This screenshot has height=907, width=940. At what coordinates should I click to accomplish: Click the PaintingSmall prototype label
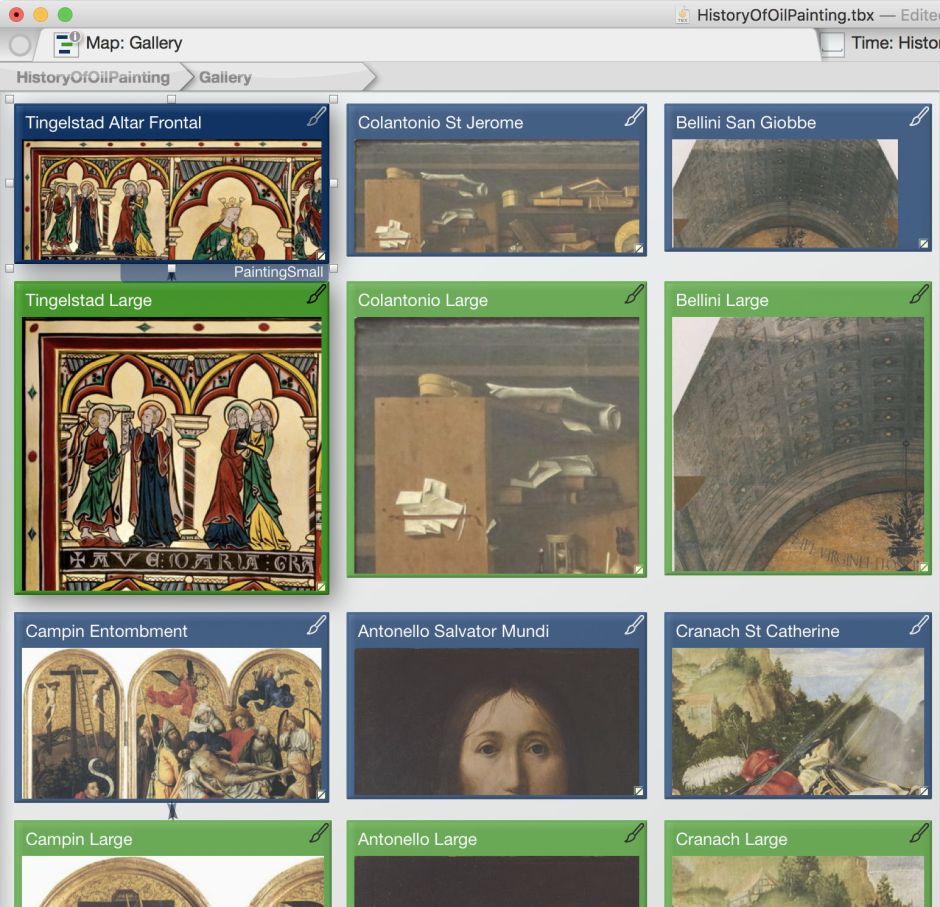[x=277, y=272]
